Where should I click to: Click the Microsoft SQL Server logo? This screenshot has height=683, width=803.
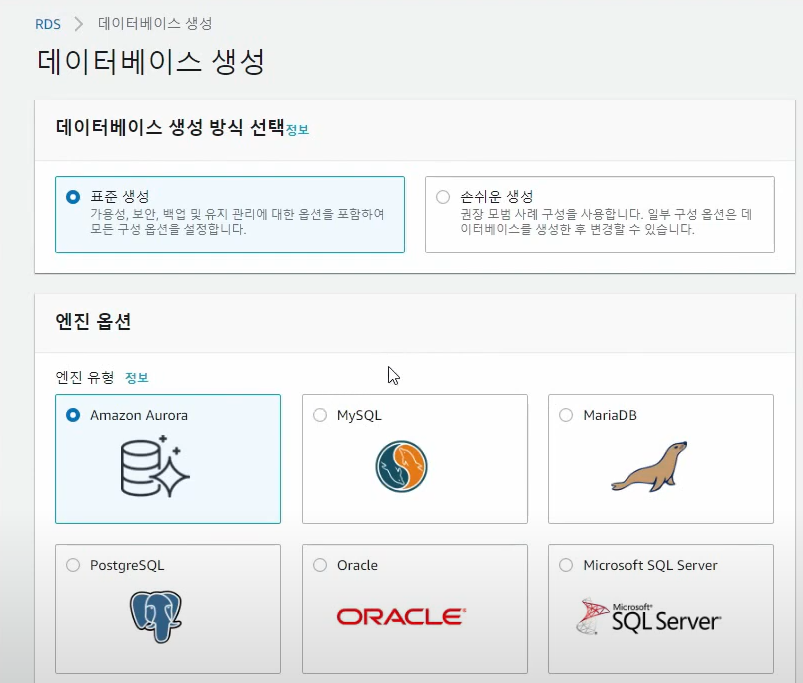pyautogui.click(x=649, y=616)
